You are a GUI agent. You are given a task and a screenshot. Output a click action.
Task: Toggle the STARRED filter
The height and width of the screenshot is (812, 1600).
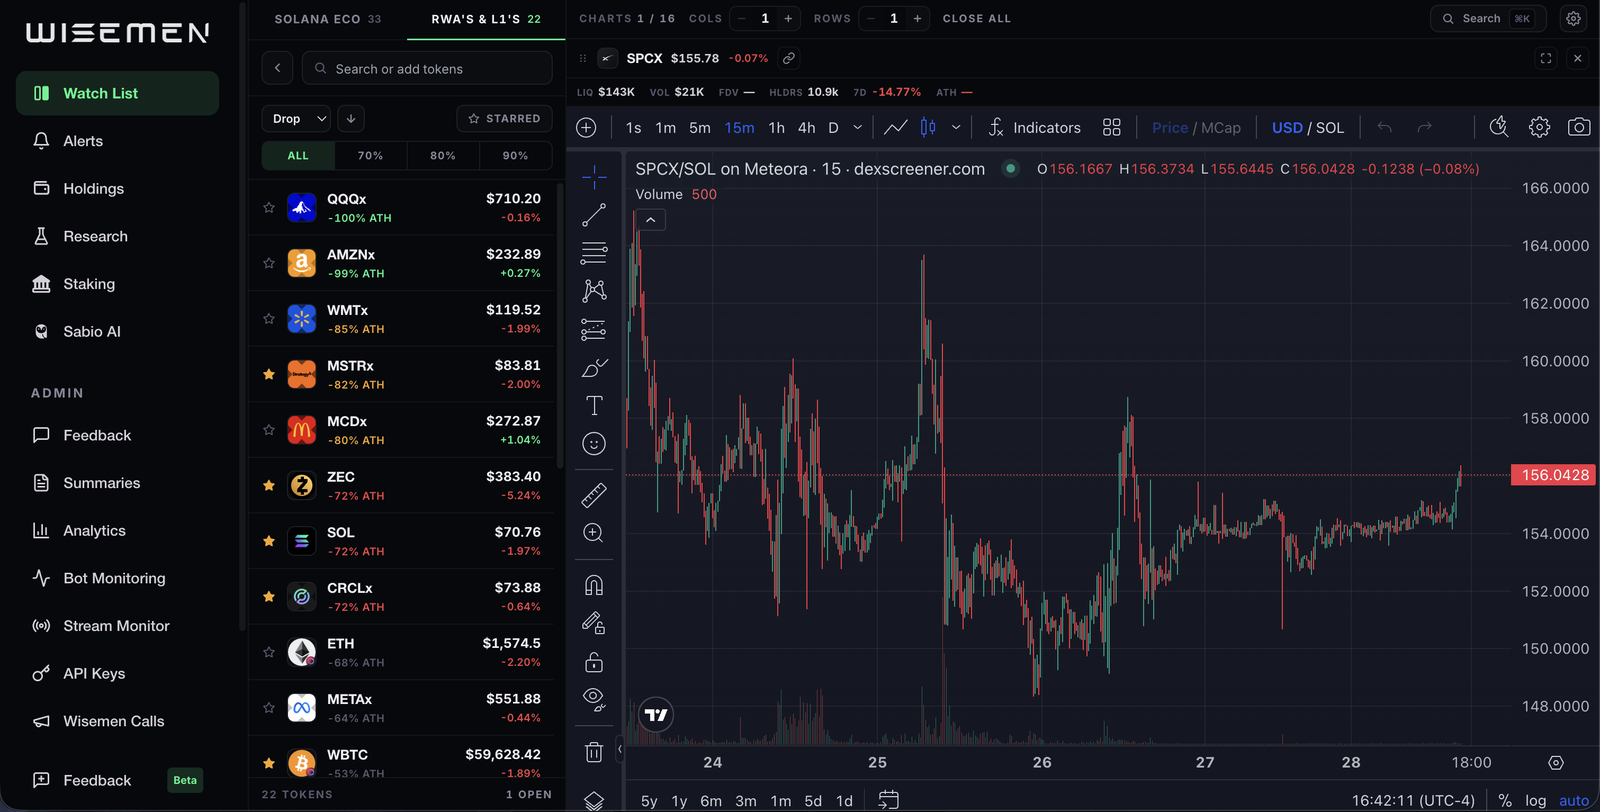click(505, 118)
